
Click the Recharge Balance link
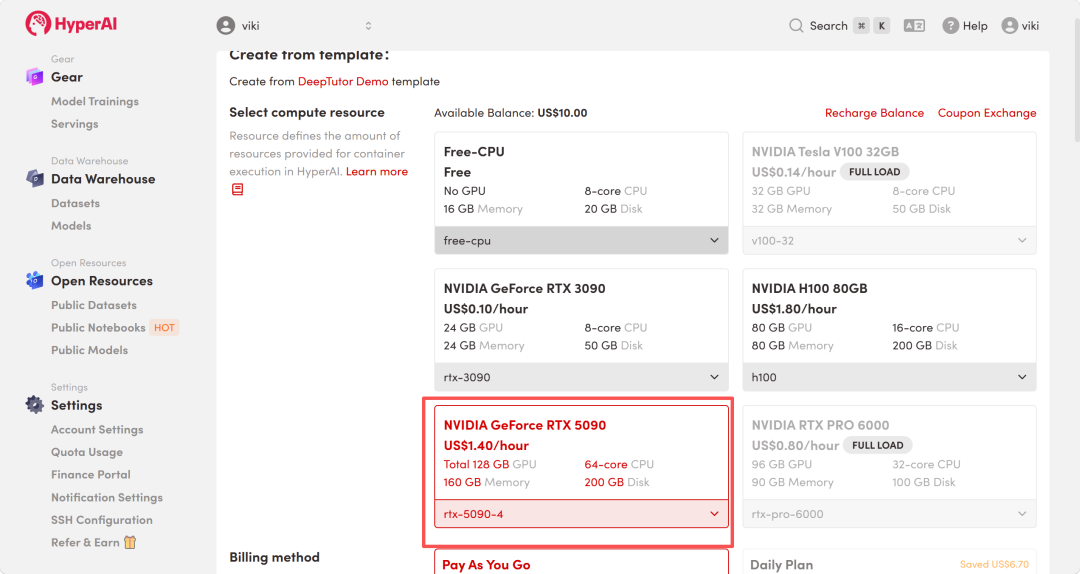[x=874, y=113]
